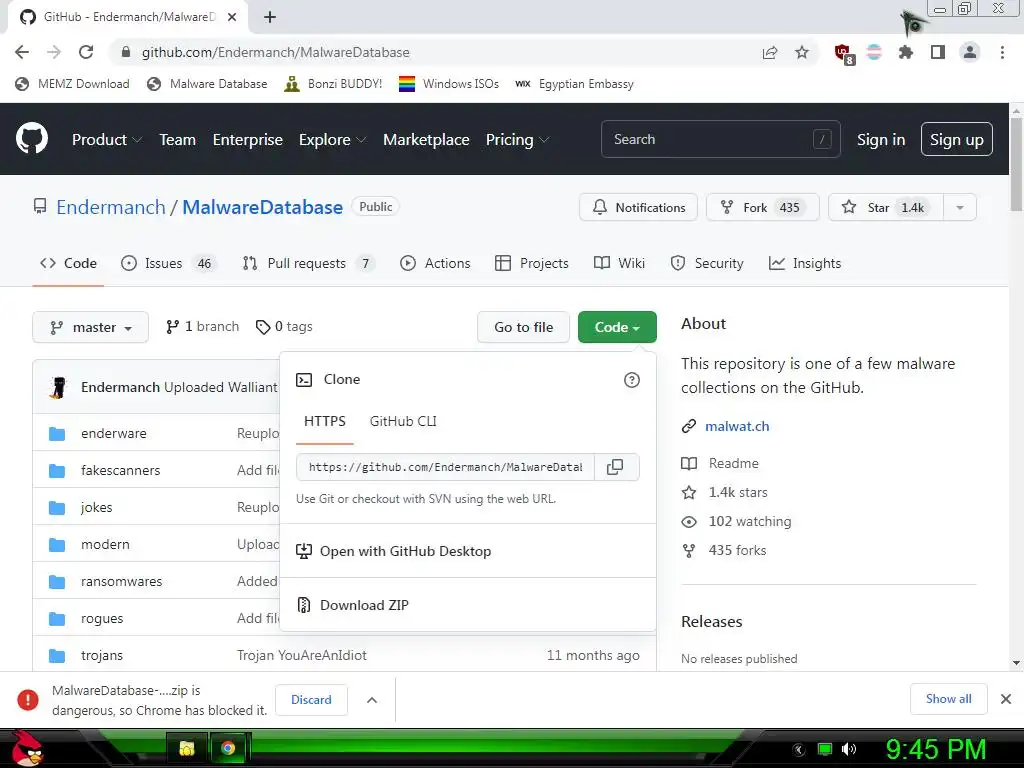Close the download bar with X
The height and width of the screenshot is (768, 1024).
(1006, 699)
